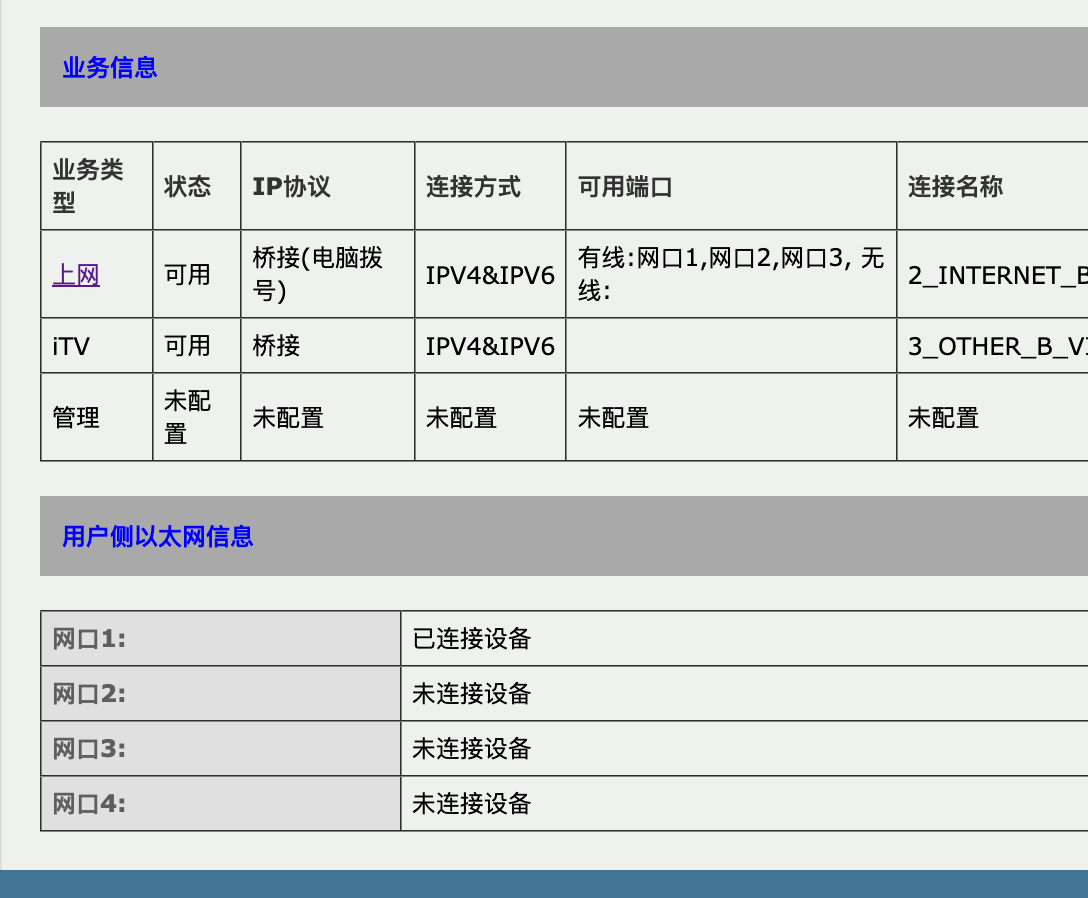Select the 网口4: label
Viewport: 1088px width, 898px height.
(89, 804)
